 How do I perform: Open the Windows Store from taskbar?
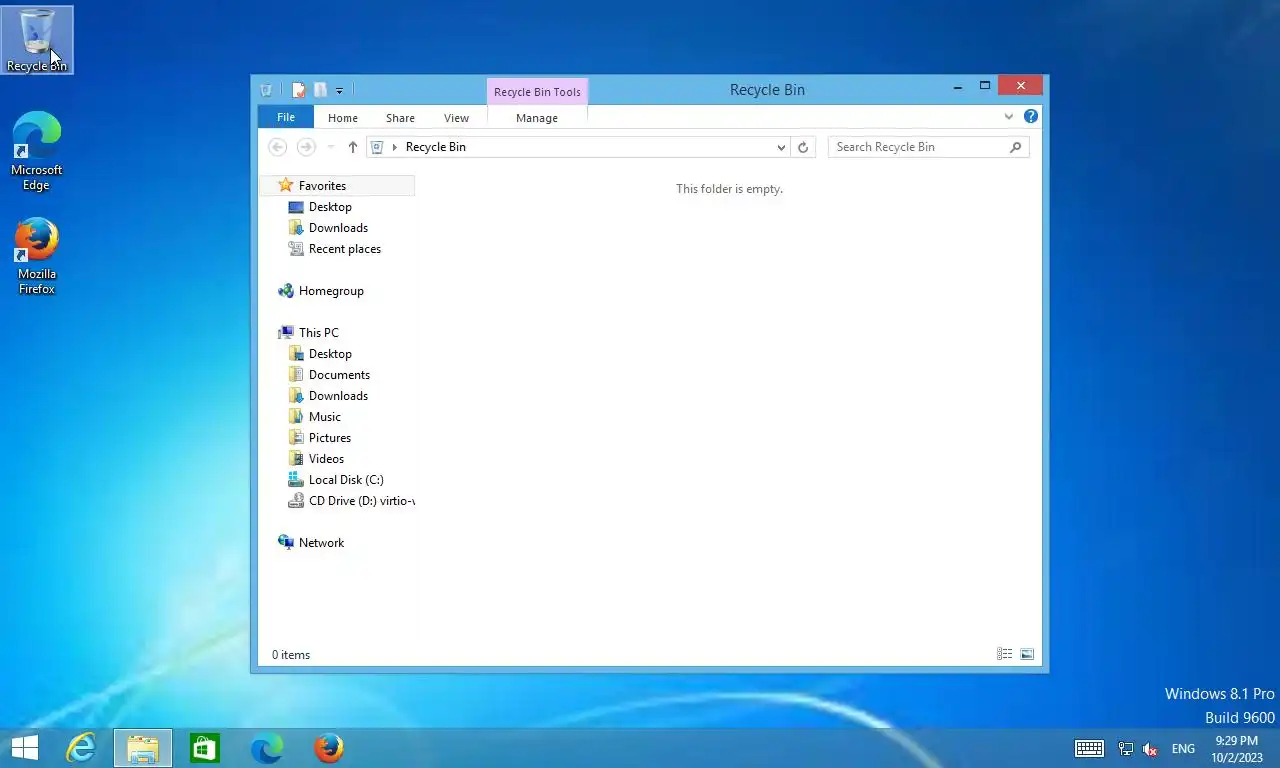[205, 748]
